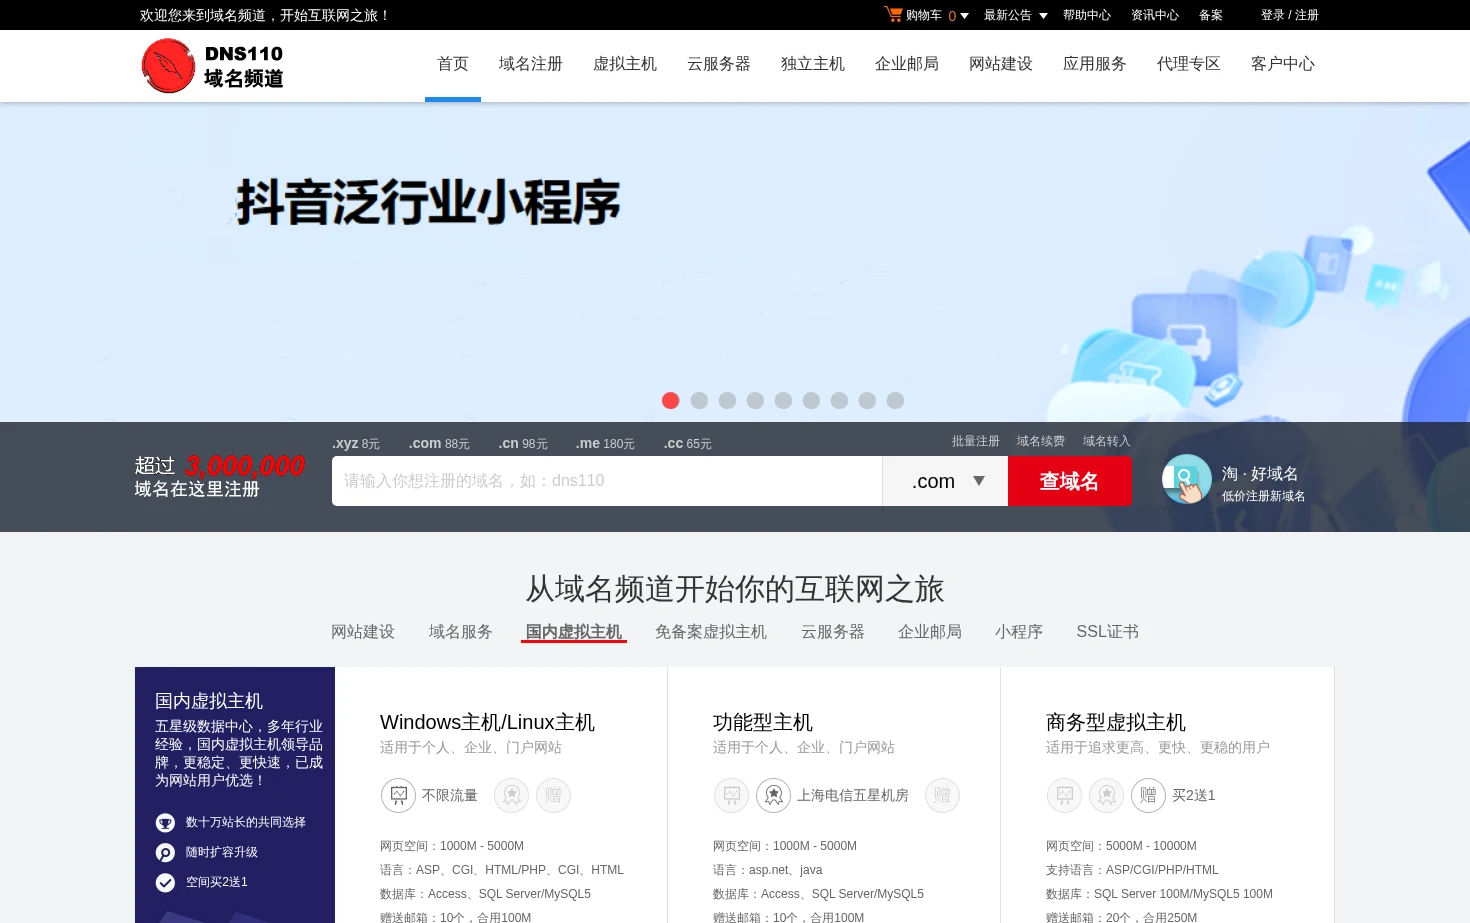
Task: Open 域名注册 navigation item
Action: click(531, 64)
